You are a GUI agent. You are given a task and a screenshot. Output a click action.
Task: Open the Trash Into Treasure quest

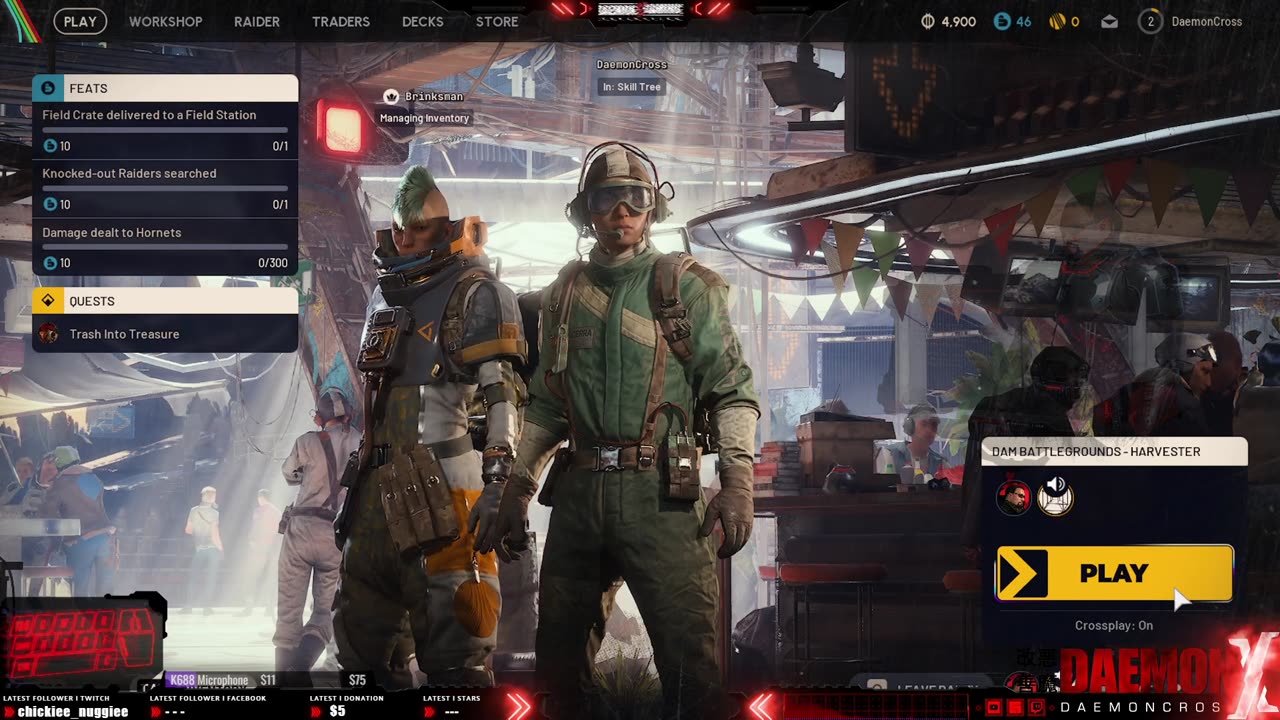[x=165, y=334]
